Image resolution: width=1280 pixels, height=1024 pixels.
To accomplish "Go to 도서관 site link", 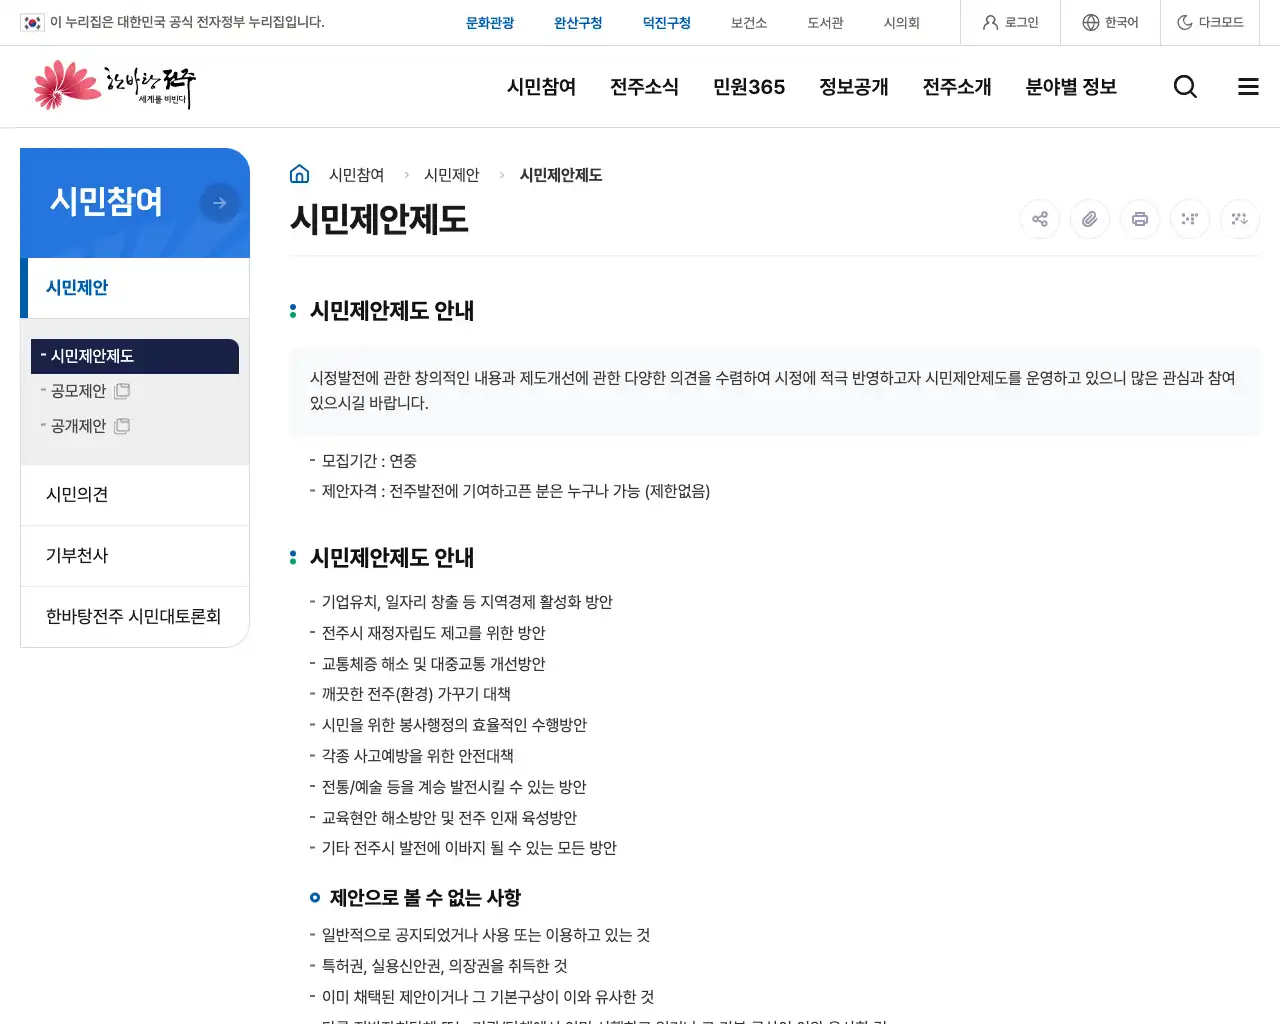I will [825, 22].
